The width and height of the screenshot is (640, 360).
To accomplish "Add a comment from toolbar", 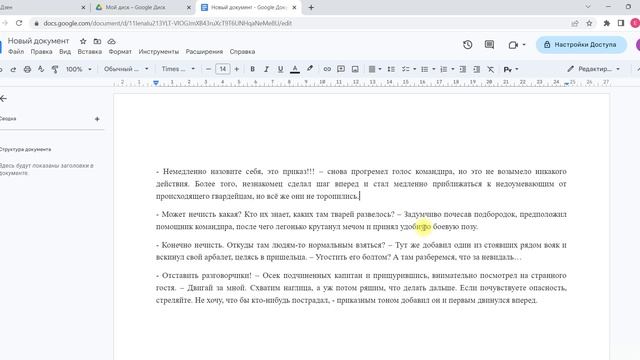I will pyautogui.click(x=341, y=69).
